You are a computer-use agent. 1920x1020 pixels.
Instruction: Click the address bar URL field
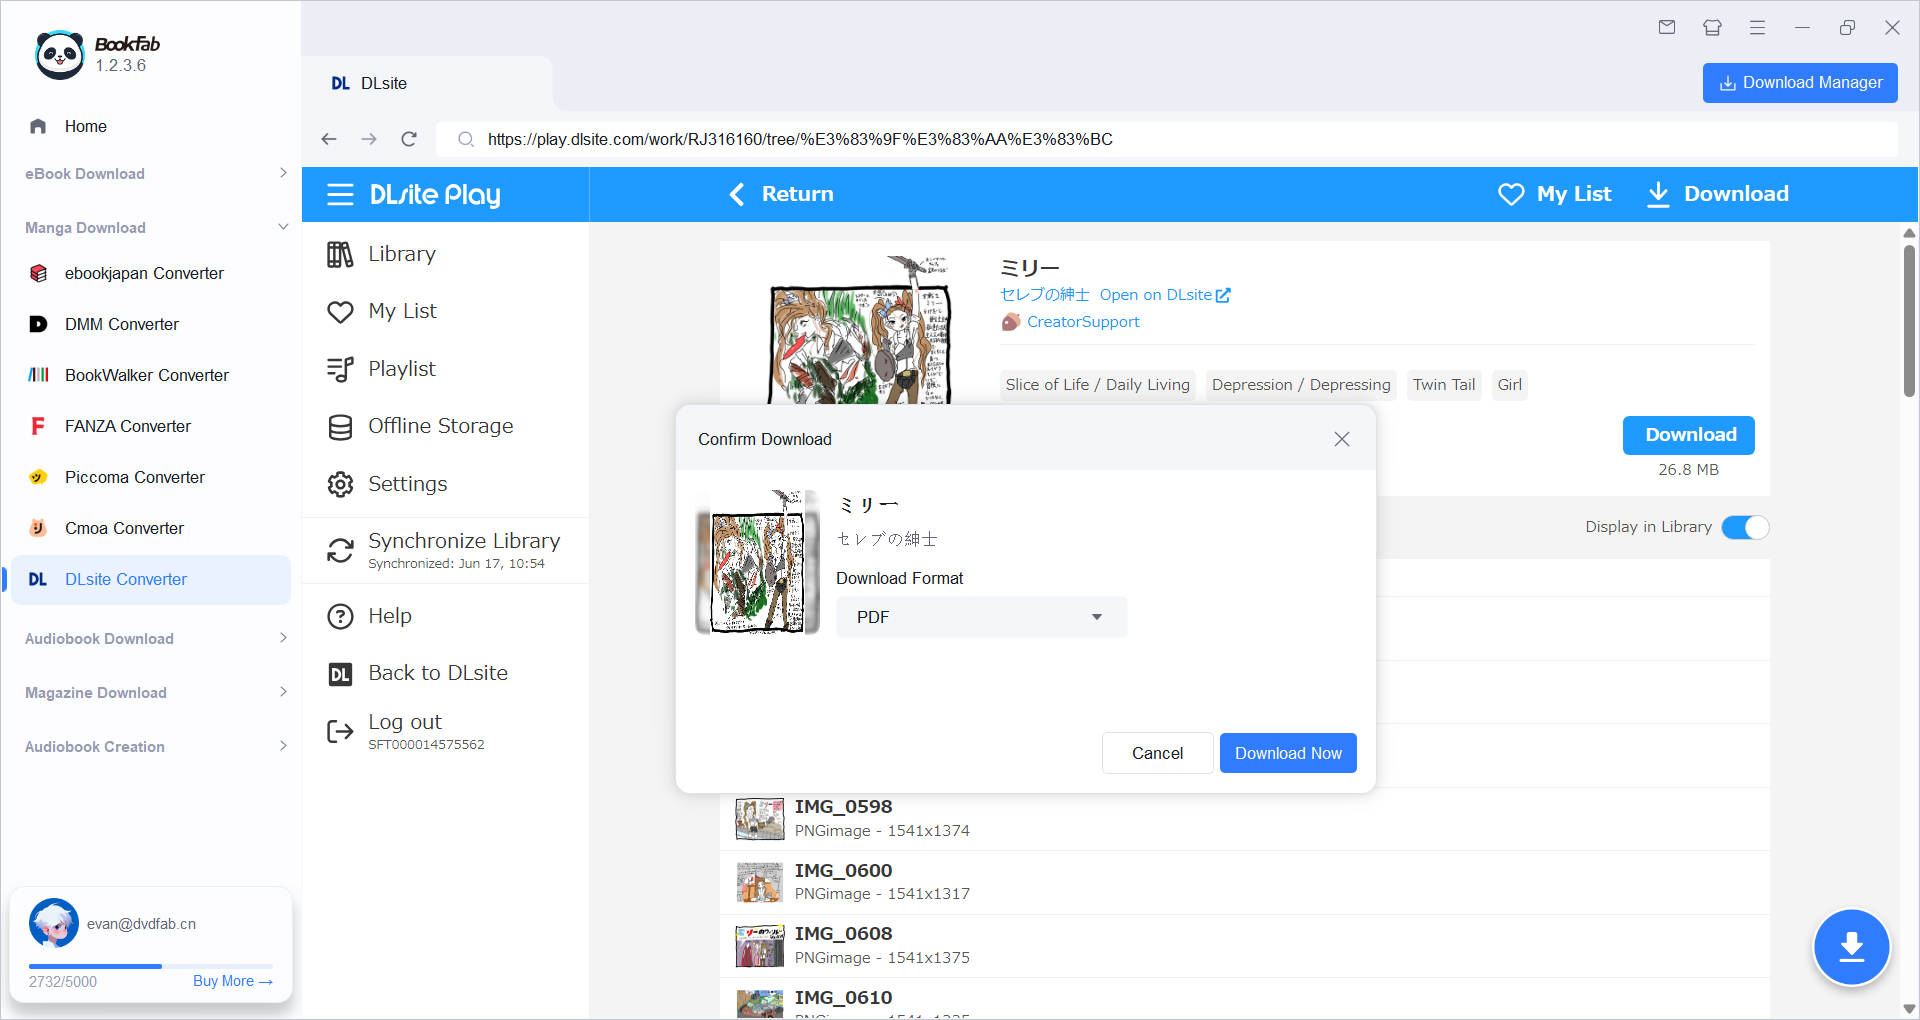pyautogui.click(x=1166, y=139)
